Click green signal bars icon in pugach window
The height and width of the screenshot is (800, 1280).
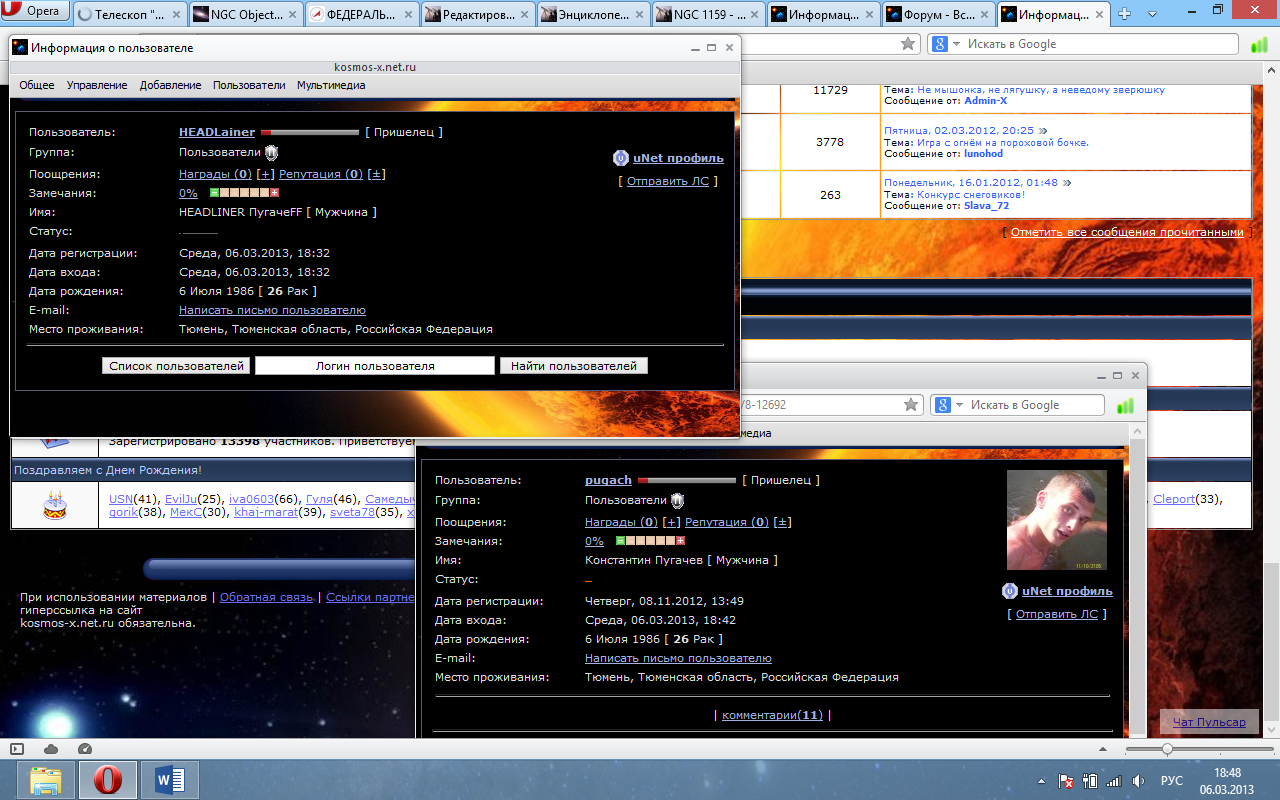coord(1125,405)
